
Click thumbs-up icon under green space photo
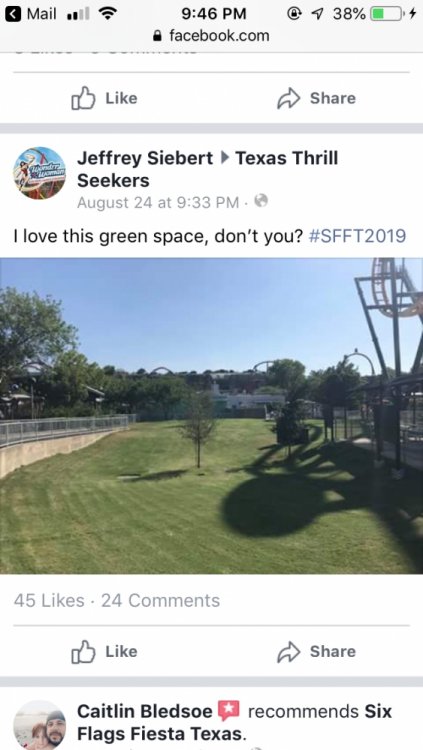pyautogui.click(x=83, y=651)
